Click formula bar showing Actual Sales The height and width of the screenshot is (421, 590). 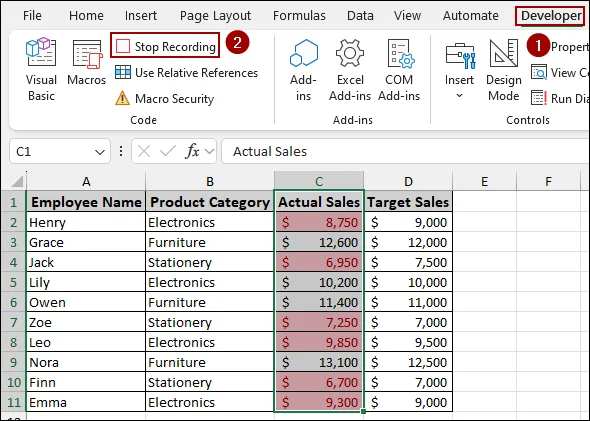[x=406, y=151]
